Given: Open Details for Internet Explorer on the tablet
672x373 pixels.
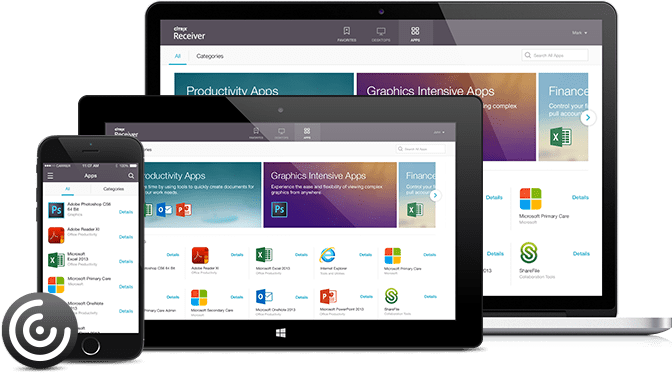Looking at the screenshot, I should [x=366, y=255].
